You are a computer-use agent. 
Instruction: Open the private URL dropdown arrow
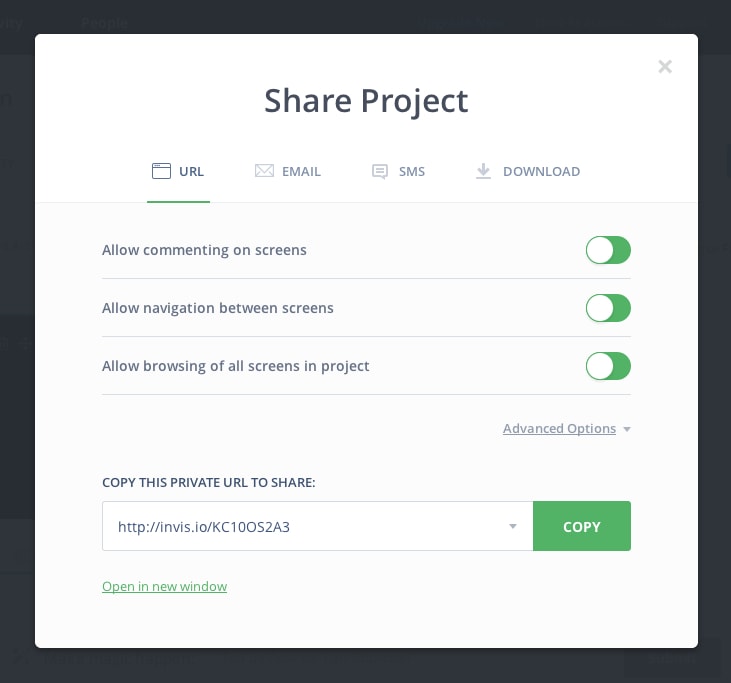[512, 526]
